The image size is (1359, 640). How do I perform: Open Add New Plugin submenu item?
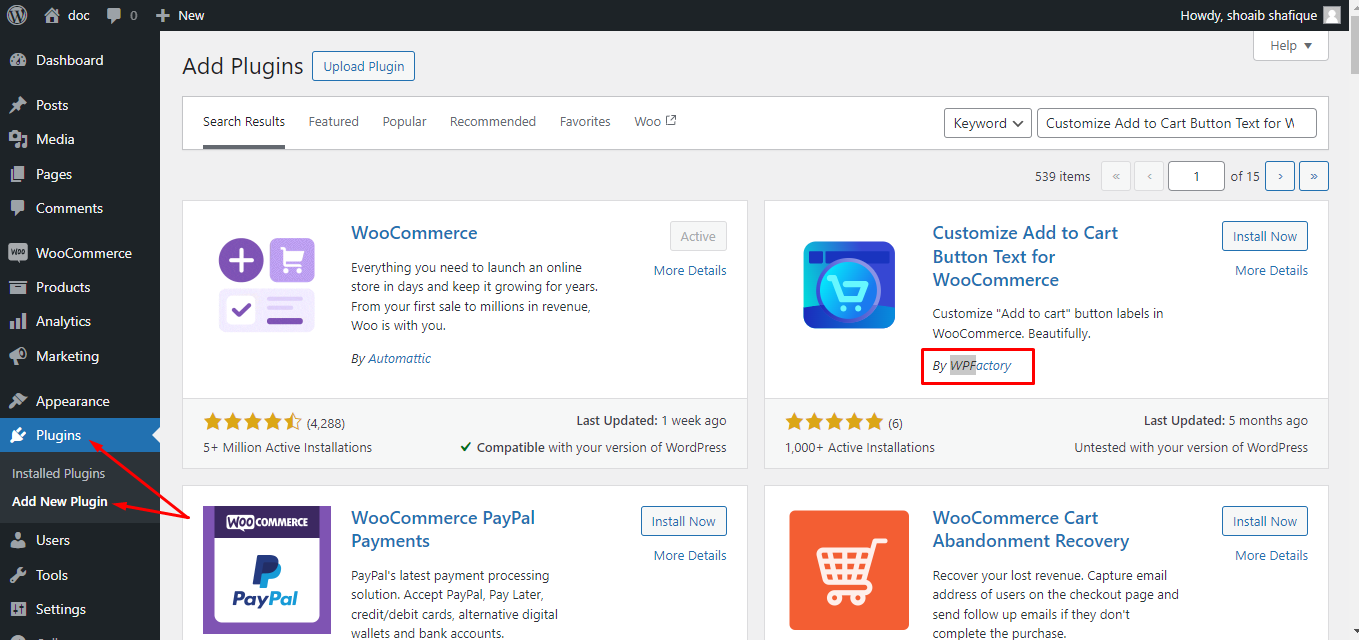pyautogui.click(x=60, y=501)
